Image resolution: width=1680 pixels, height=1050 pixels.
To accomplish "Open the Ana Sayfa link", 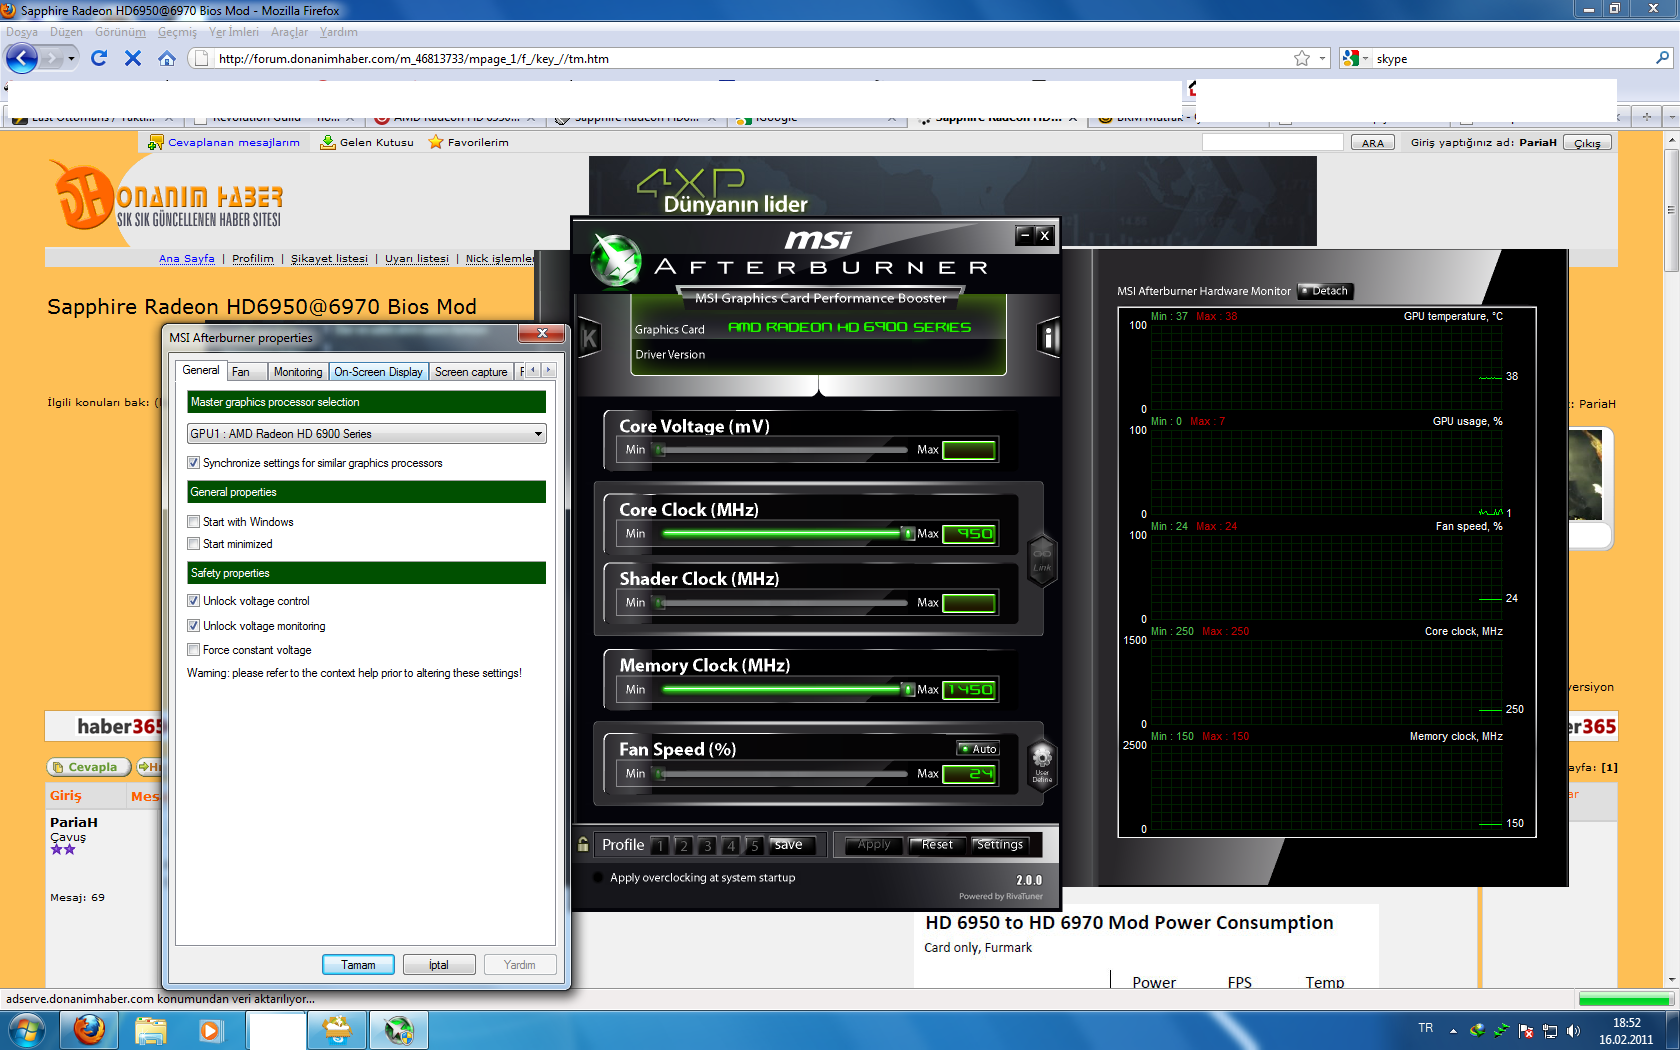I will click(187, 258).
